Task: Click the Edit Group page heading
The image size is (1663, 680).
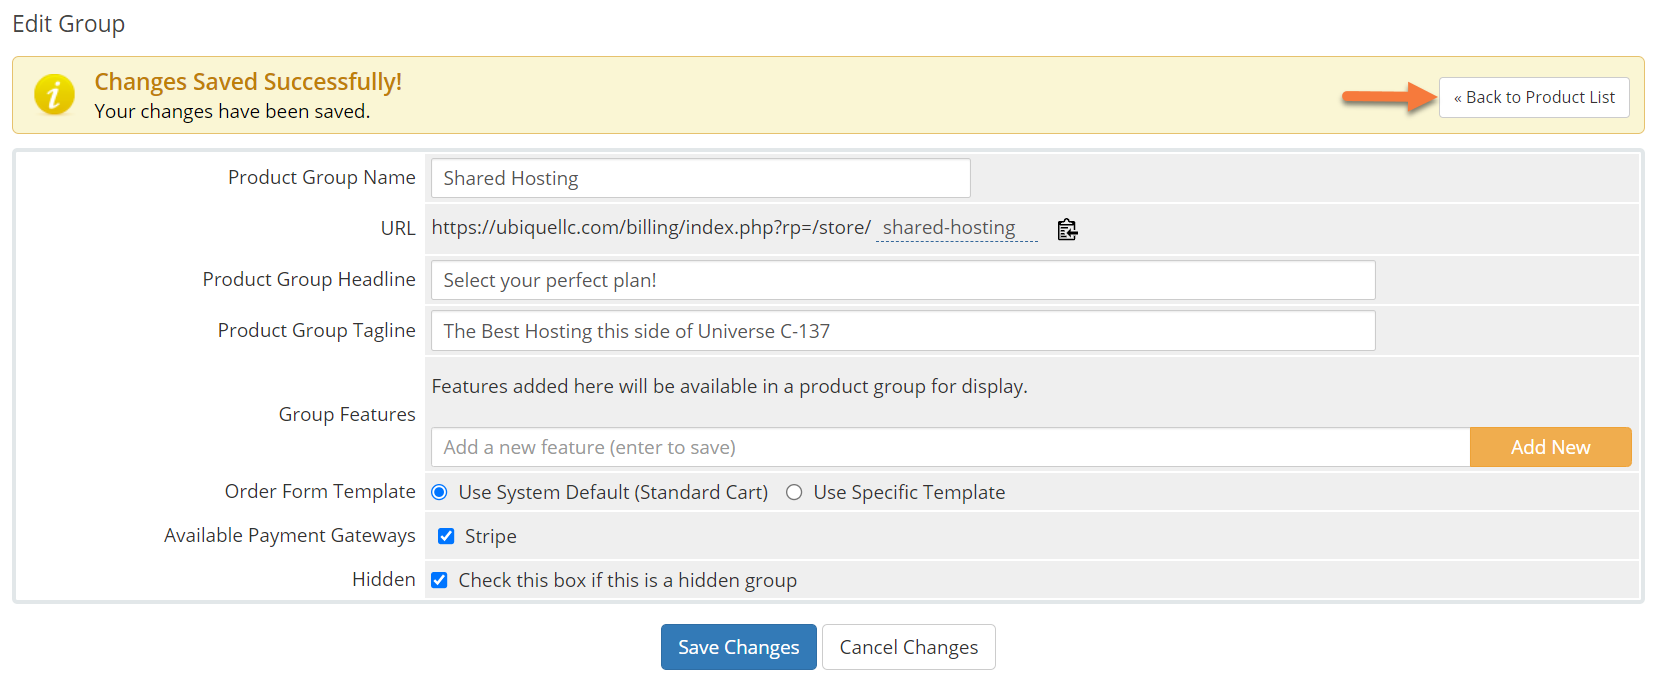Action: (x=69, y=24)
